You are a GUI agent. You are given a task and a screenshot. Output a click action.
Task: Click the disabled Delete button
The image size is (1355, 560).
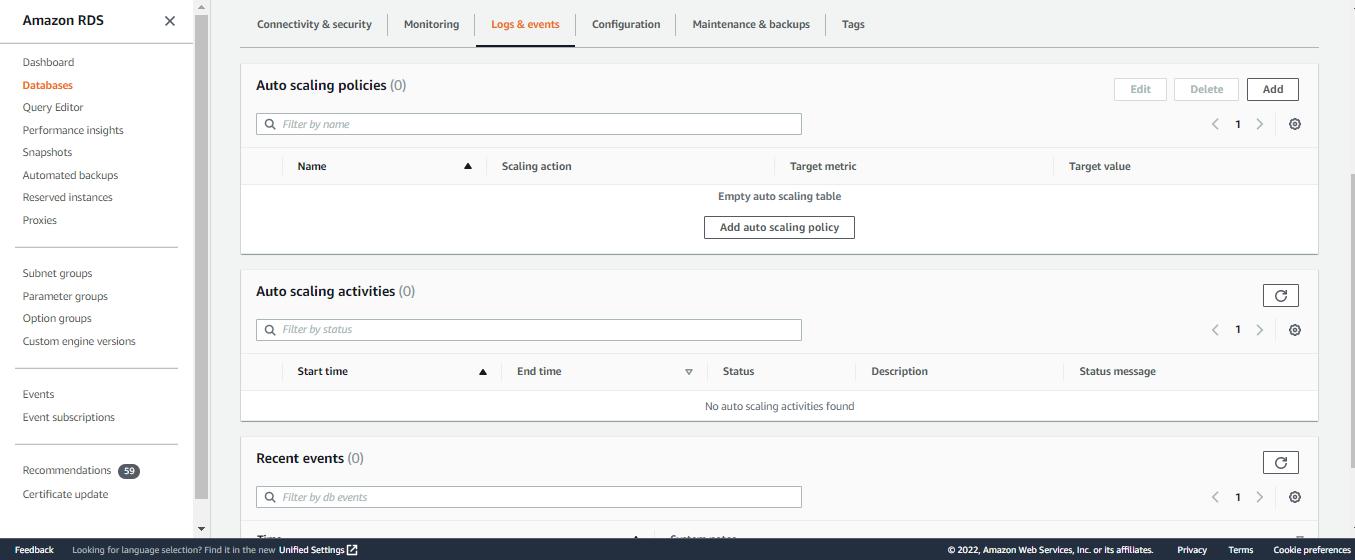click(1206, 89)
